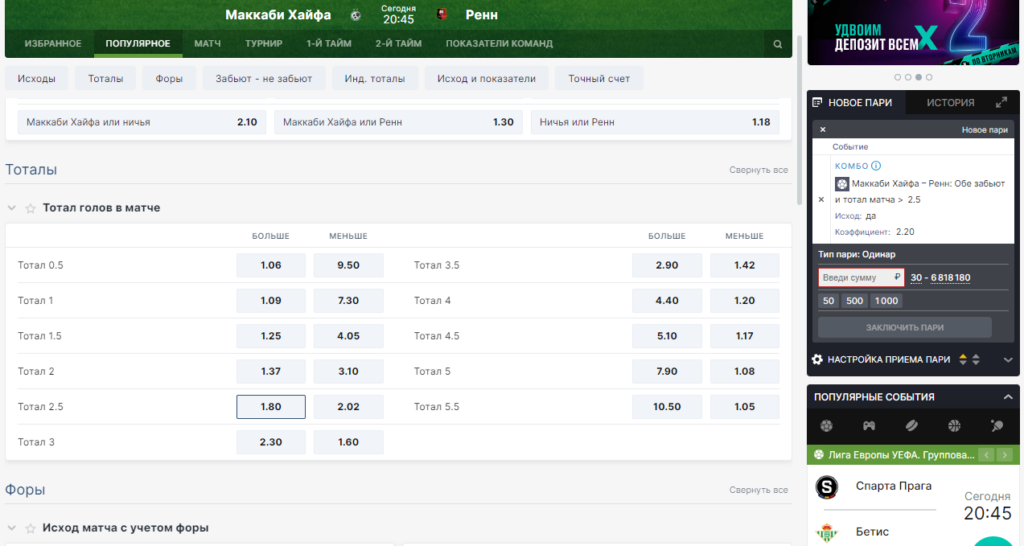Filter markets by Инд. тоталы

click(375, 78)
